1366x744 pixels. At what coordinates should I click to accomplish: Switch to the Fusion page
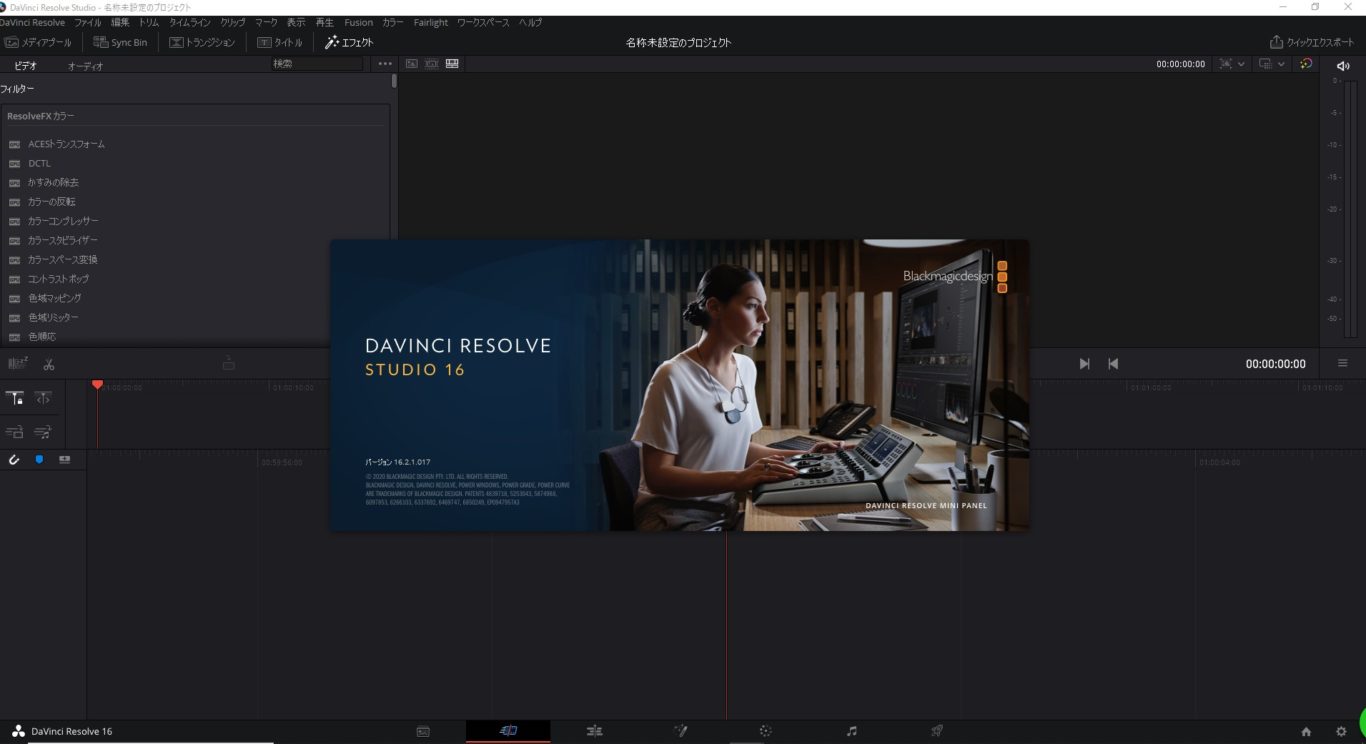point(680,731)
